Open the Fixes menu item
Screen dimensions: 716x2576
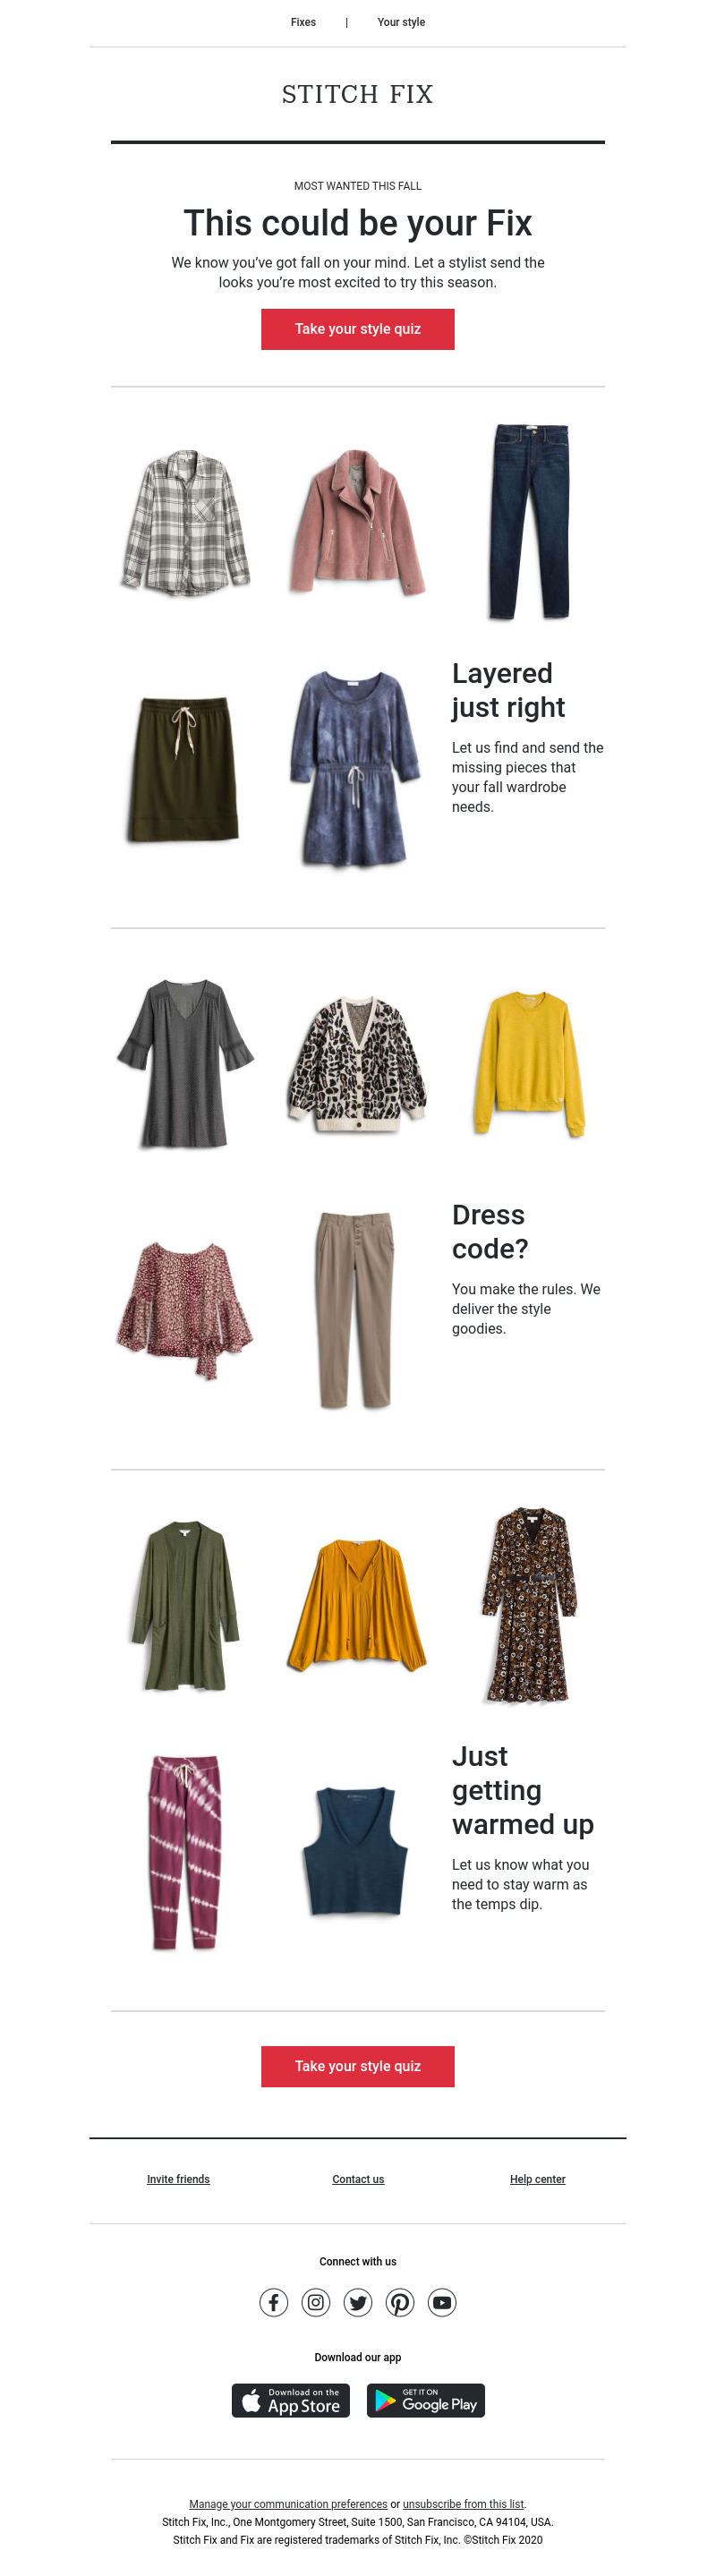[303, 22]
